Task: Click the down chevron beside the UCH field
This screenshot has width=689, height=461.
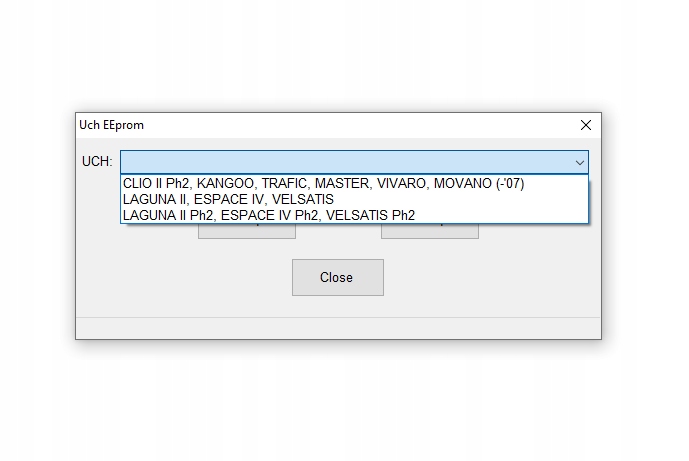Action: coord(580,163)
